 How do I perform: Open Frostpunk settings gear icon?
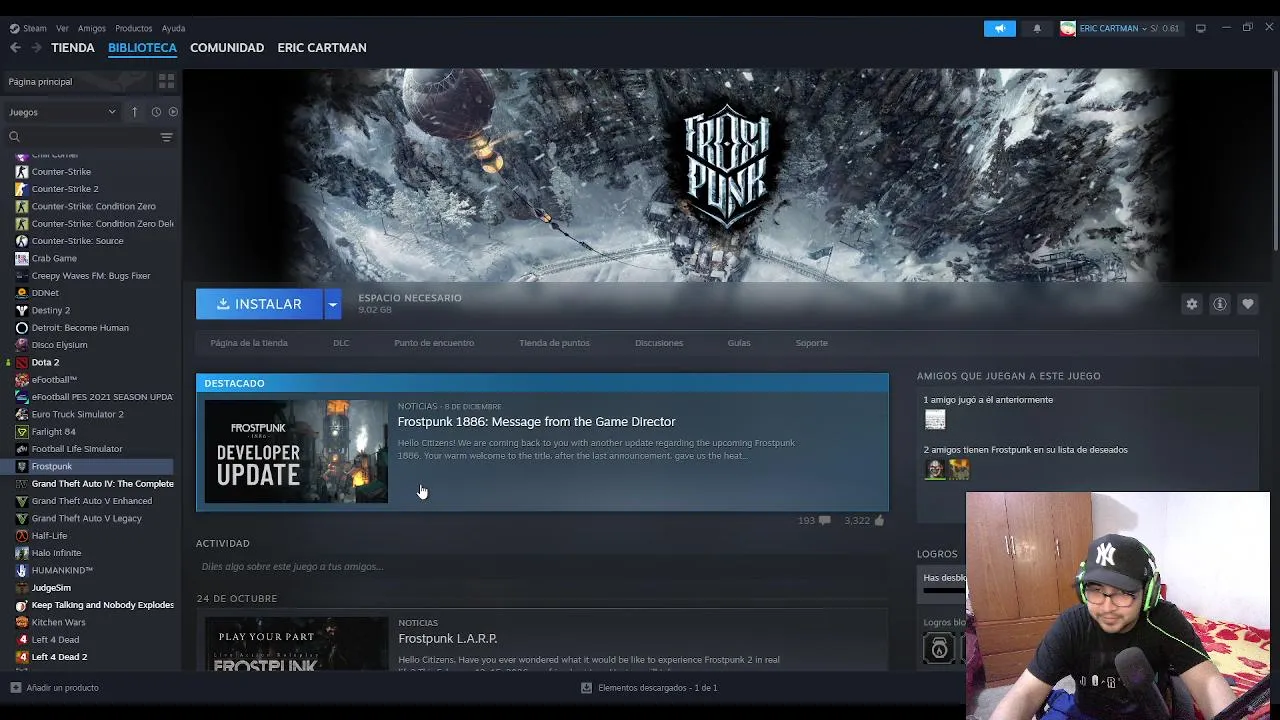[1191, 304]
